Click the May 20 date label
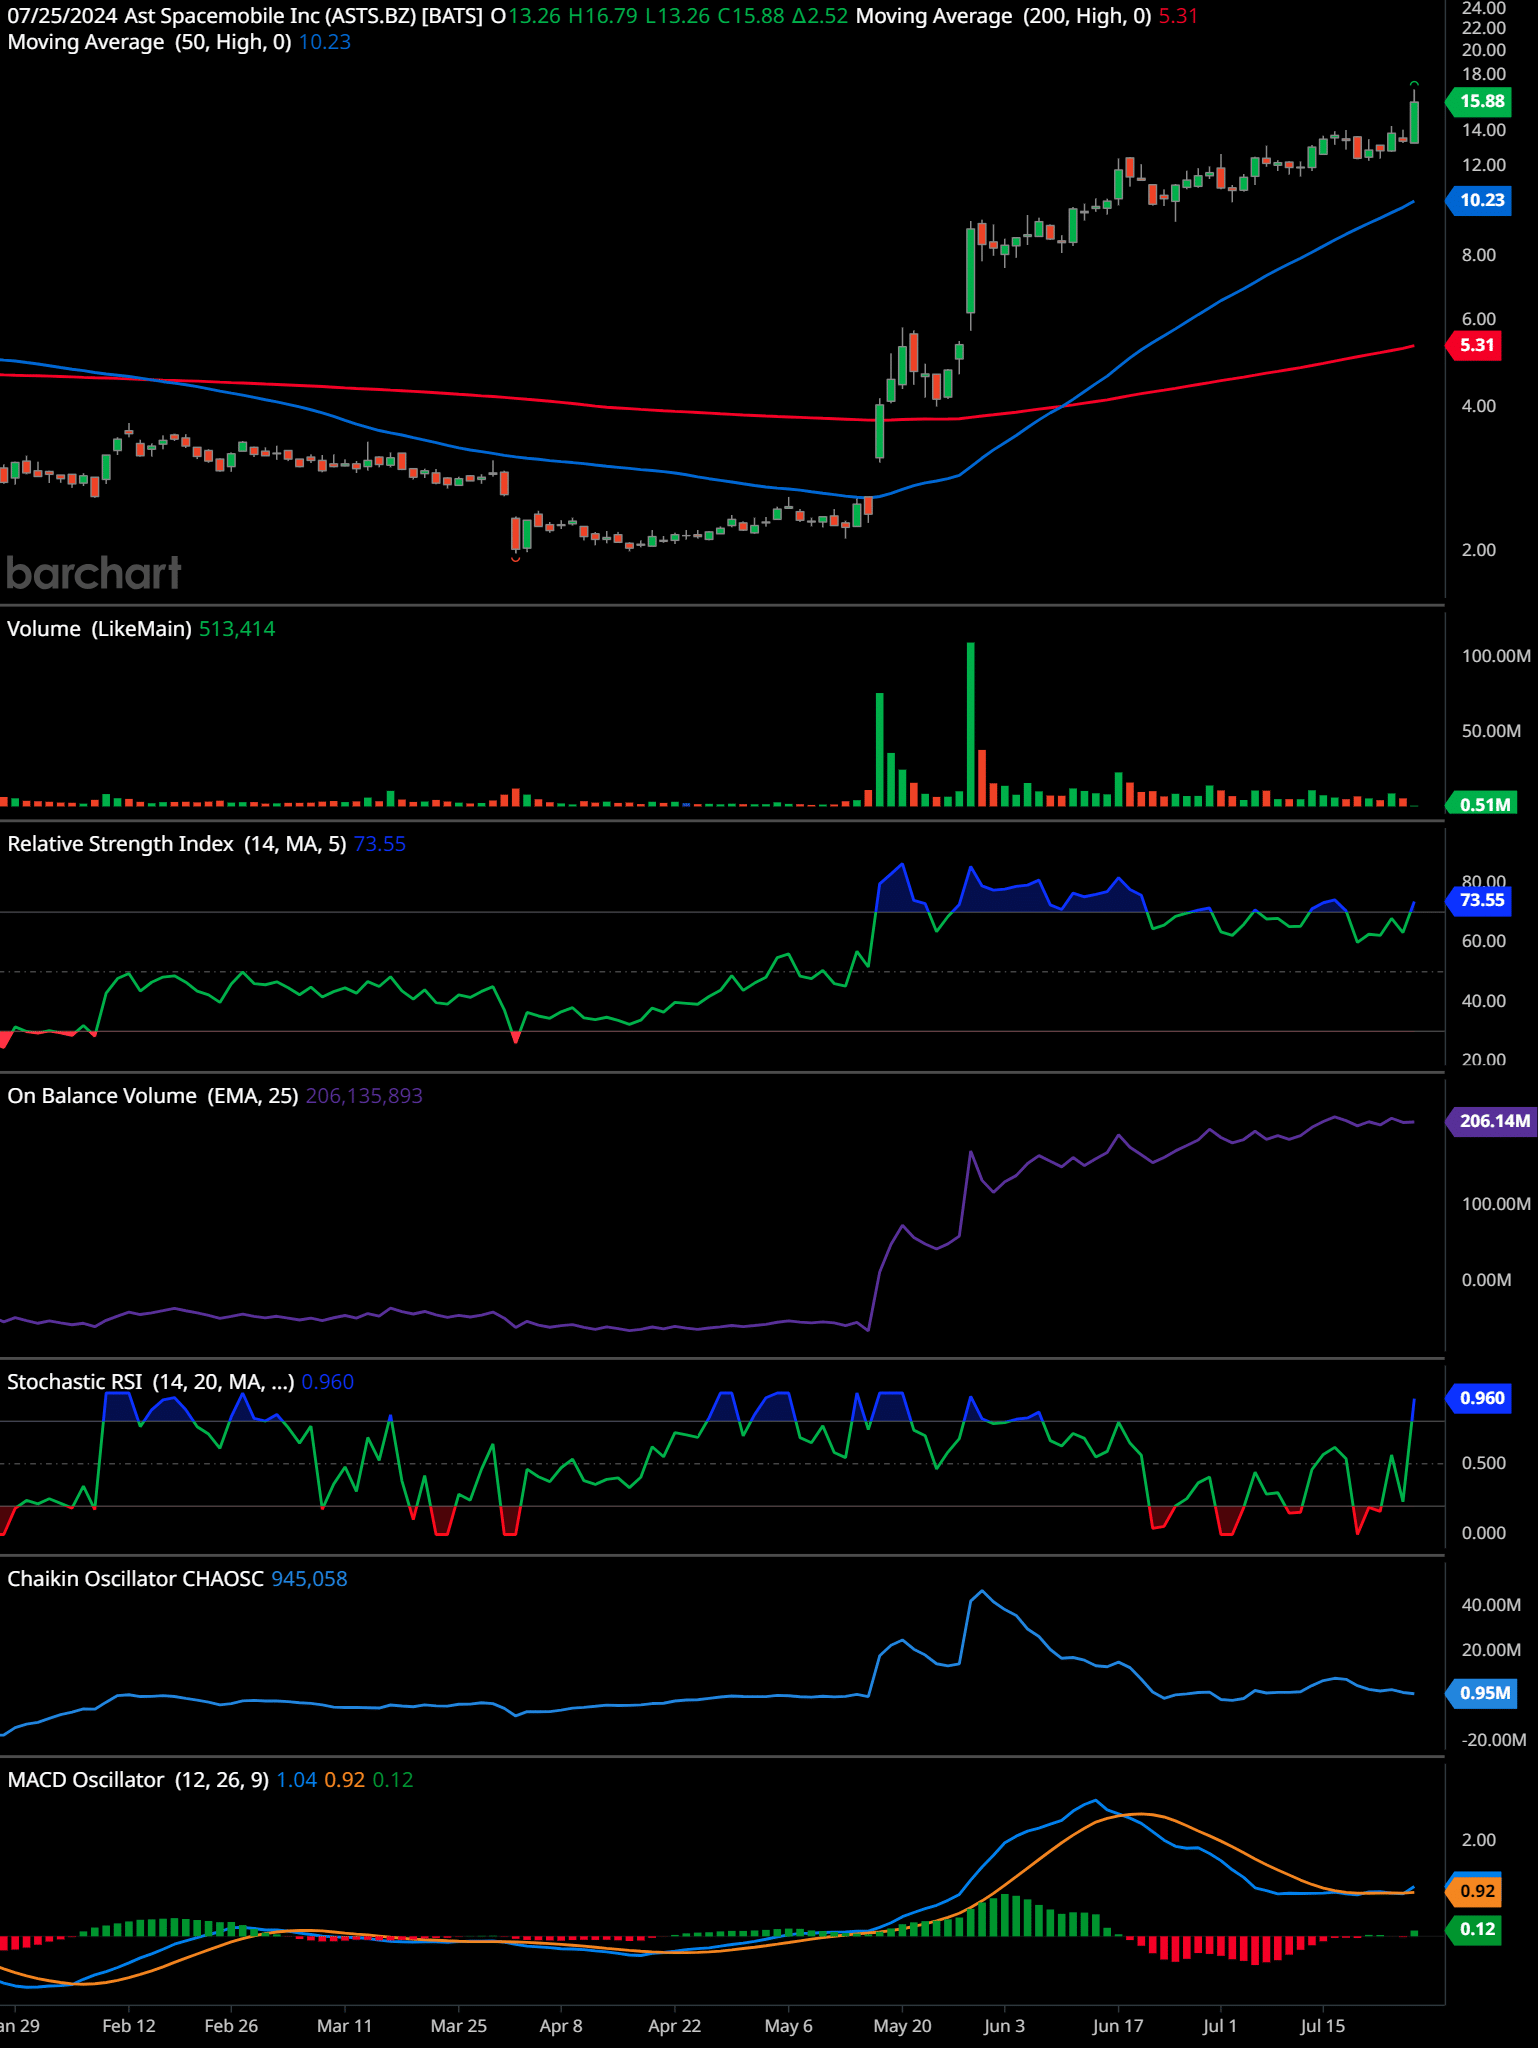 click(x=902, y=2026)
